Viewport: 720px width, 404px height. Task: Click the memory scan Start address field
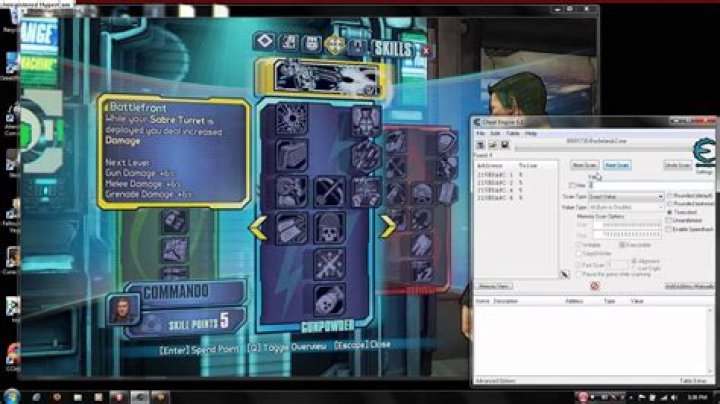click(x=628, y=225)
